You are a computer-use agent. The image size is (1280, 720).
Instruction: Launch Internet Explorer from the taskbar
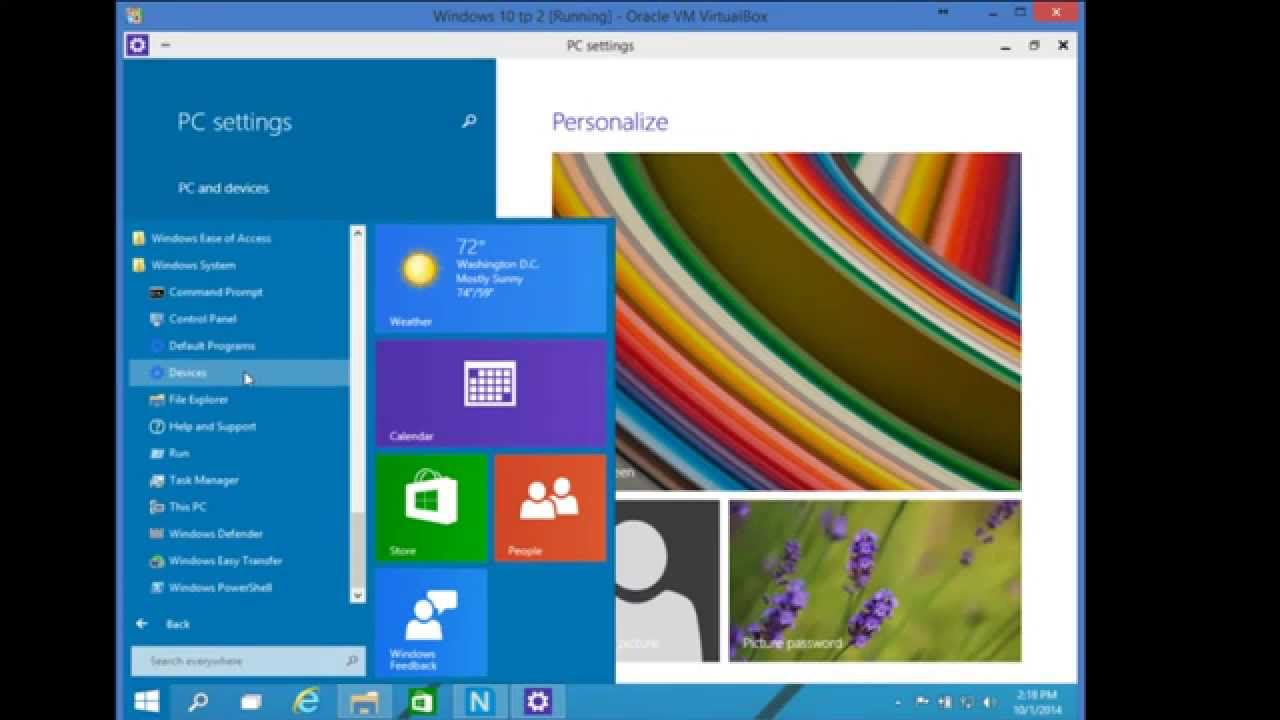[x=306, y=702]
